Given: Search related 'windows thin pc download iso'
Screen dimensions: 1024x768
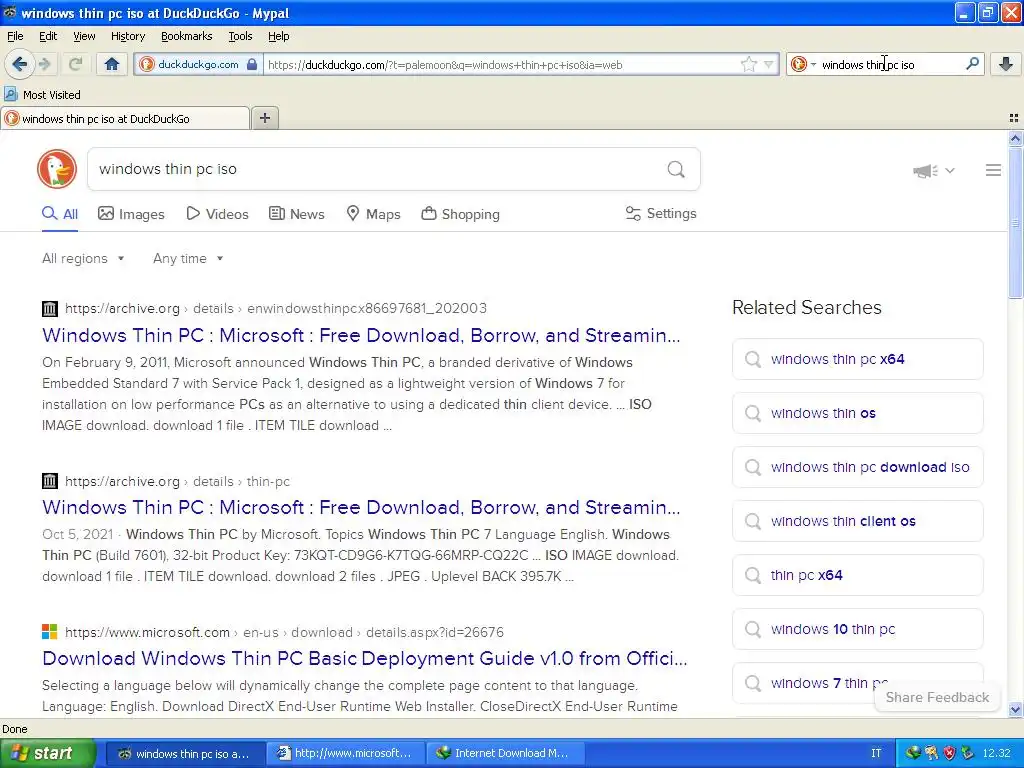Looking at the screenshot, I should click(857, 467).
